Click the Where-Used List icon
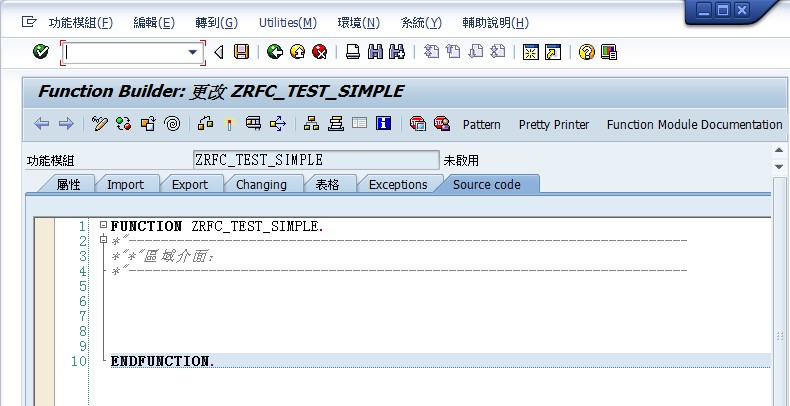Viewport: 790px width, 406px height. [278, 123]
